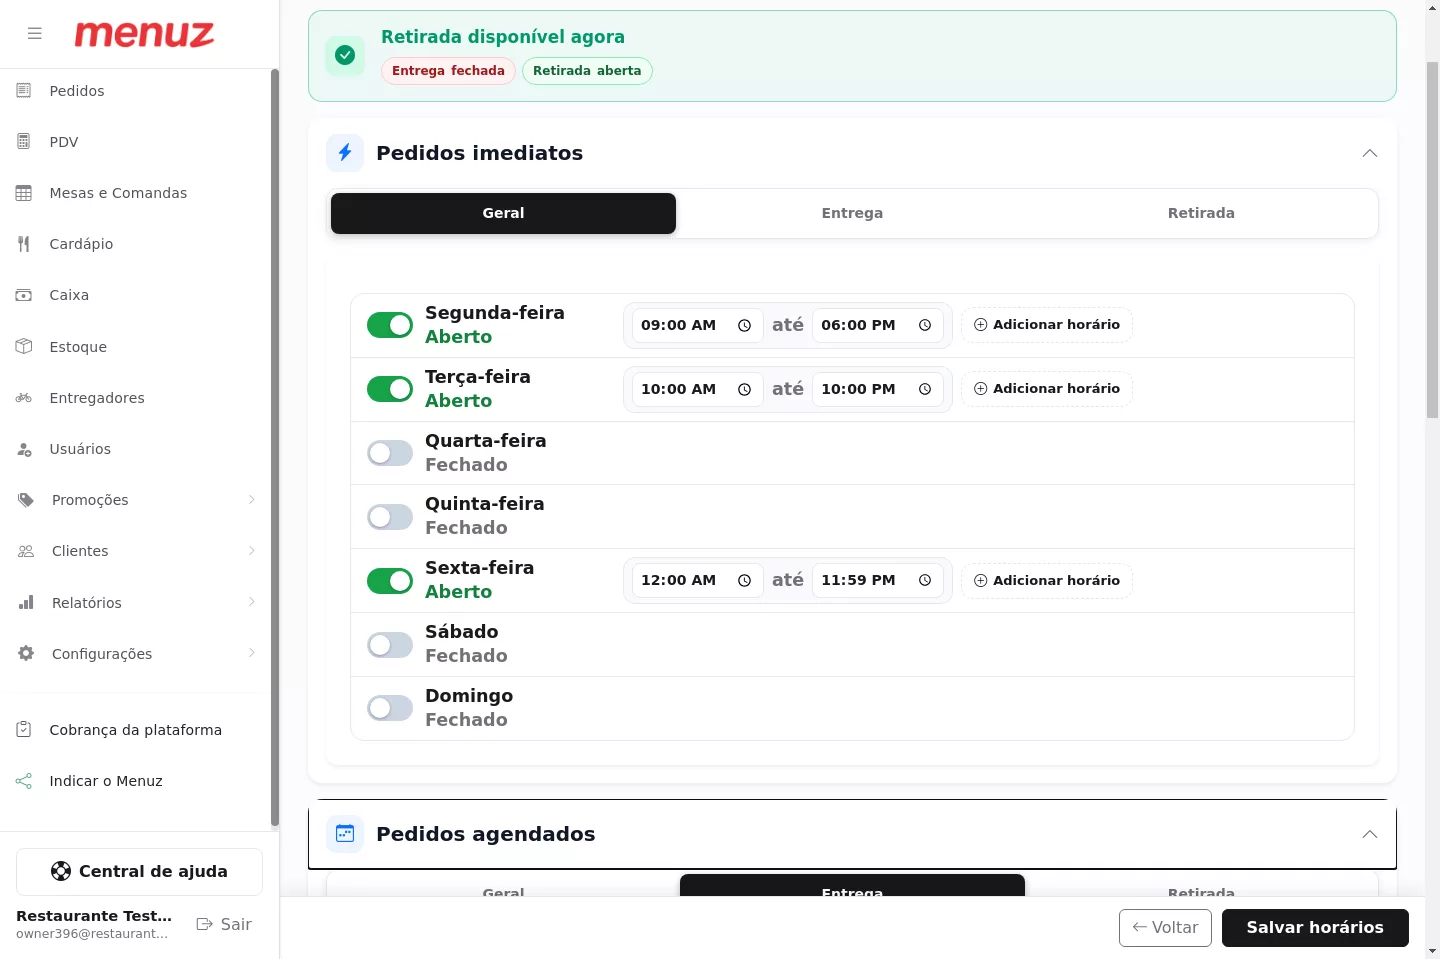This screenshot has width=1440, height=959.
Task: Open clock picker for Terça-feira 10:00 AM
Action: [x=744, y=389]
